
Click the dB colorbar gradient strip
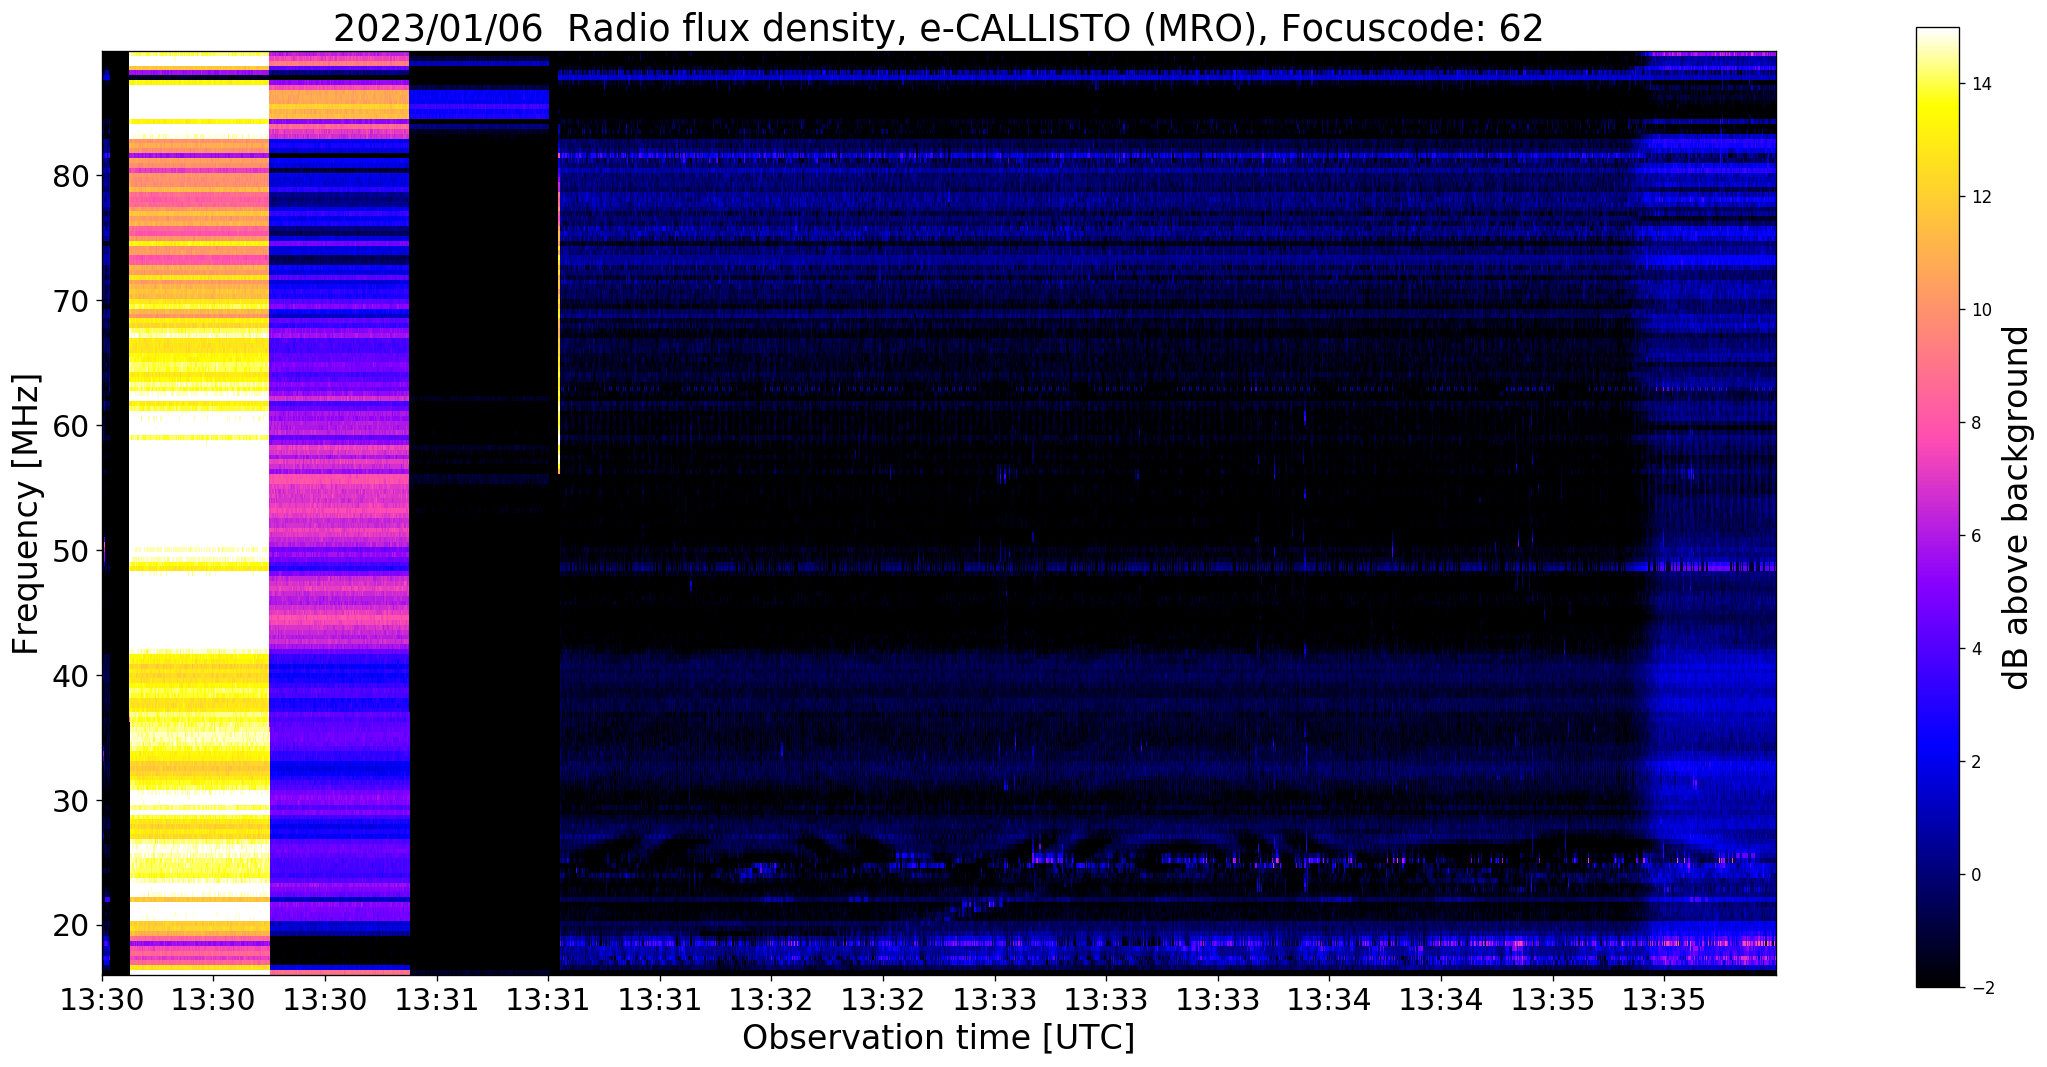coord(1937,508)
